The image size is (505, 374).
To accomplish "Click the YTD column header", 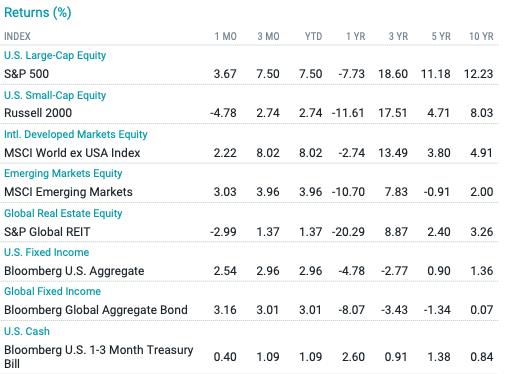I will (x=313, y=36).
